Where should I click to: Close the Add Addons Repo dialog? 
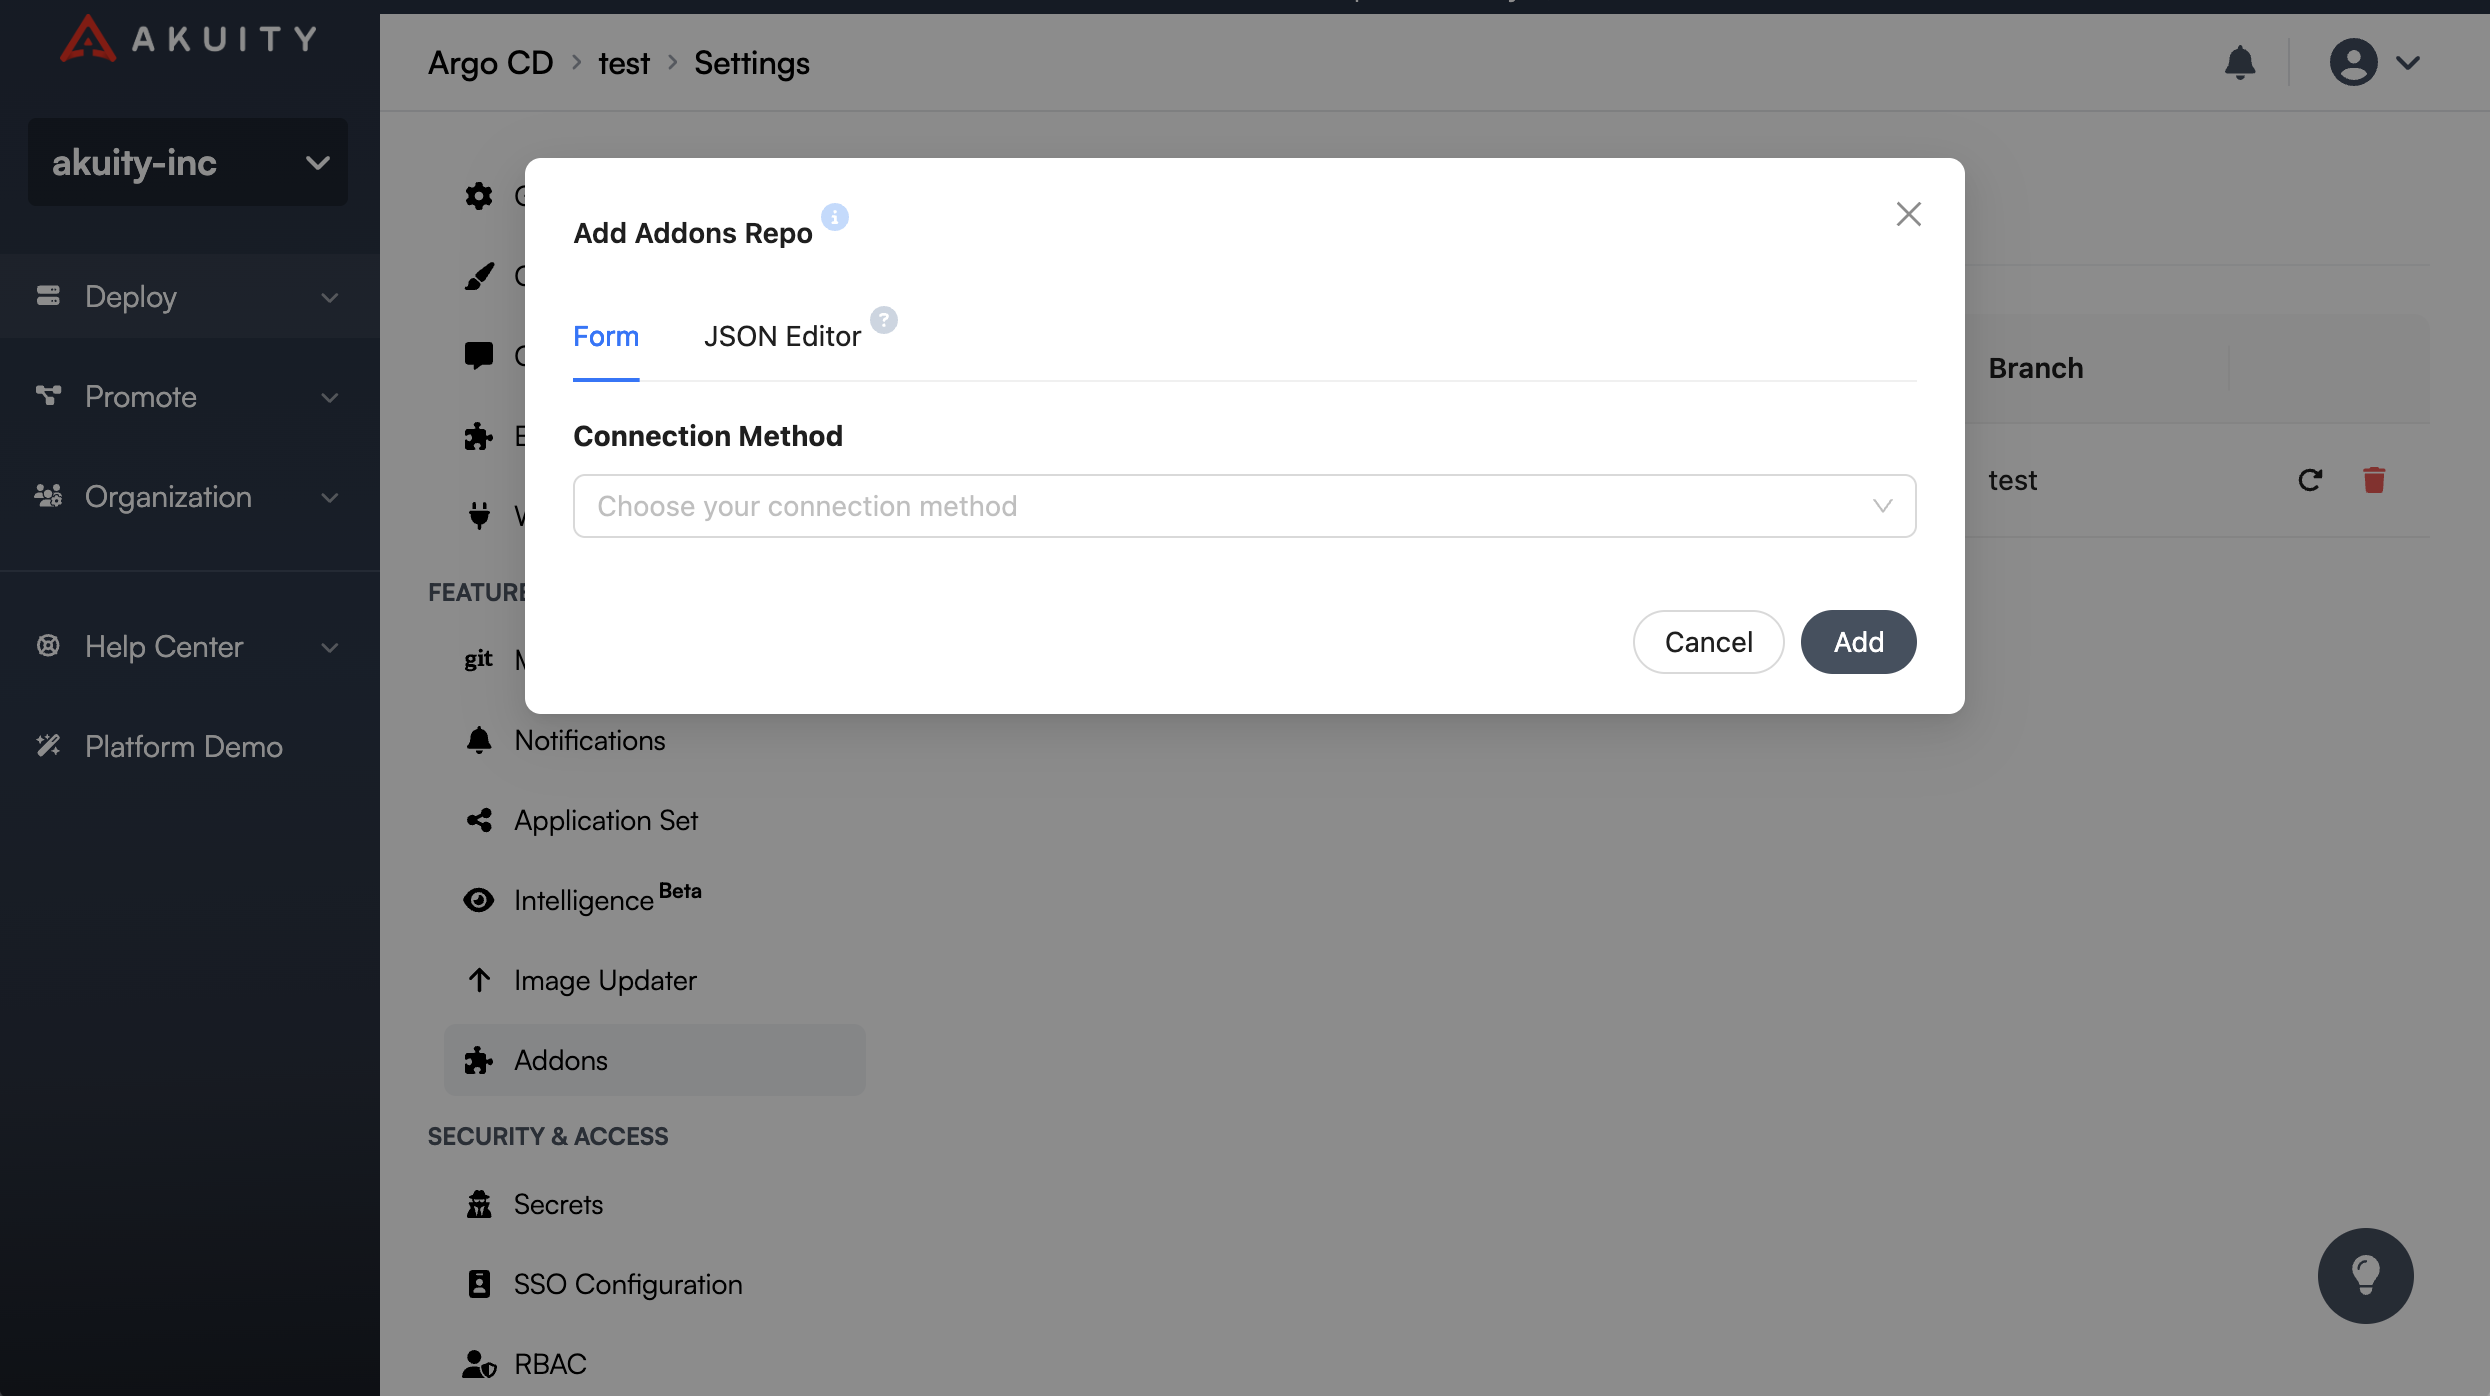(x=1909, y=214)
